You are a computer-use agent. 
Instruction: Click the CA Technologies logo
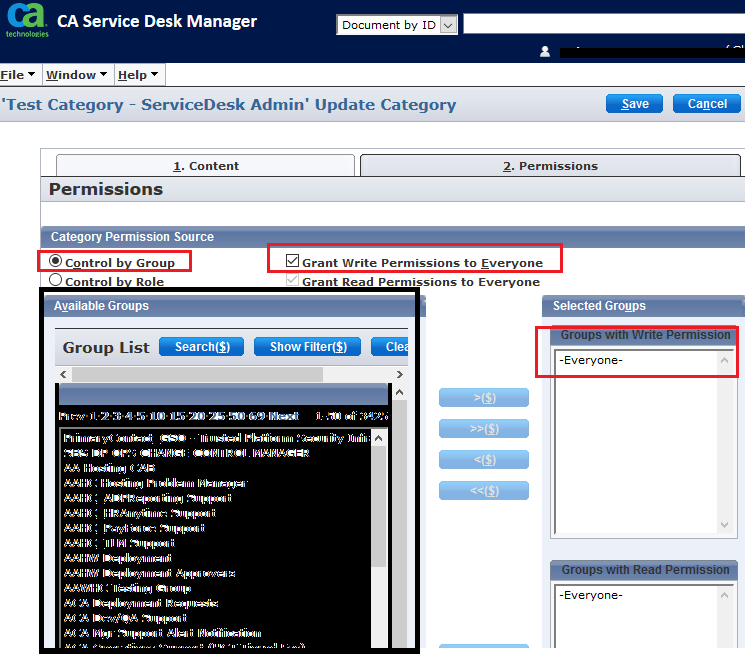[x=27, y=20]
